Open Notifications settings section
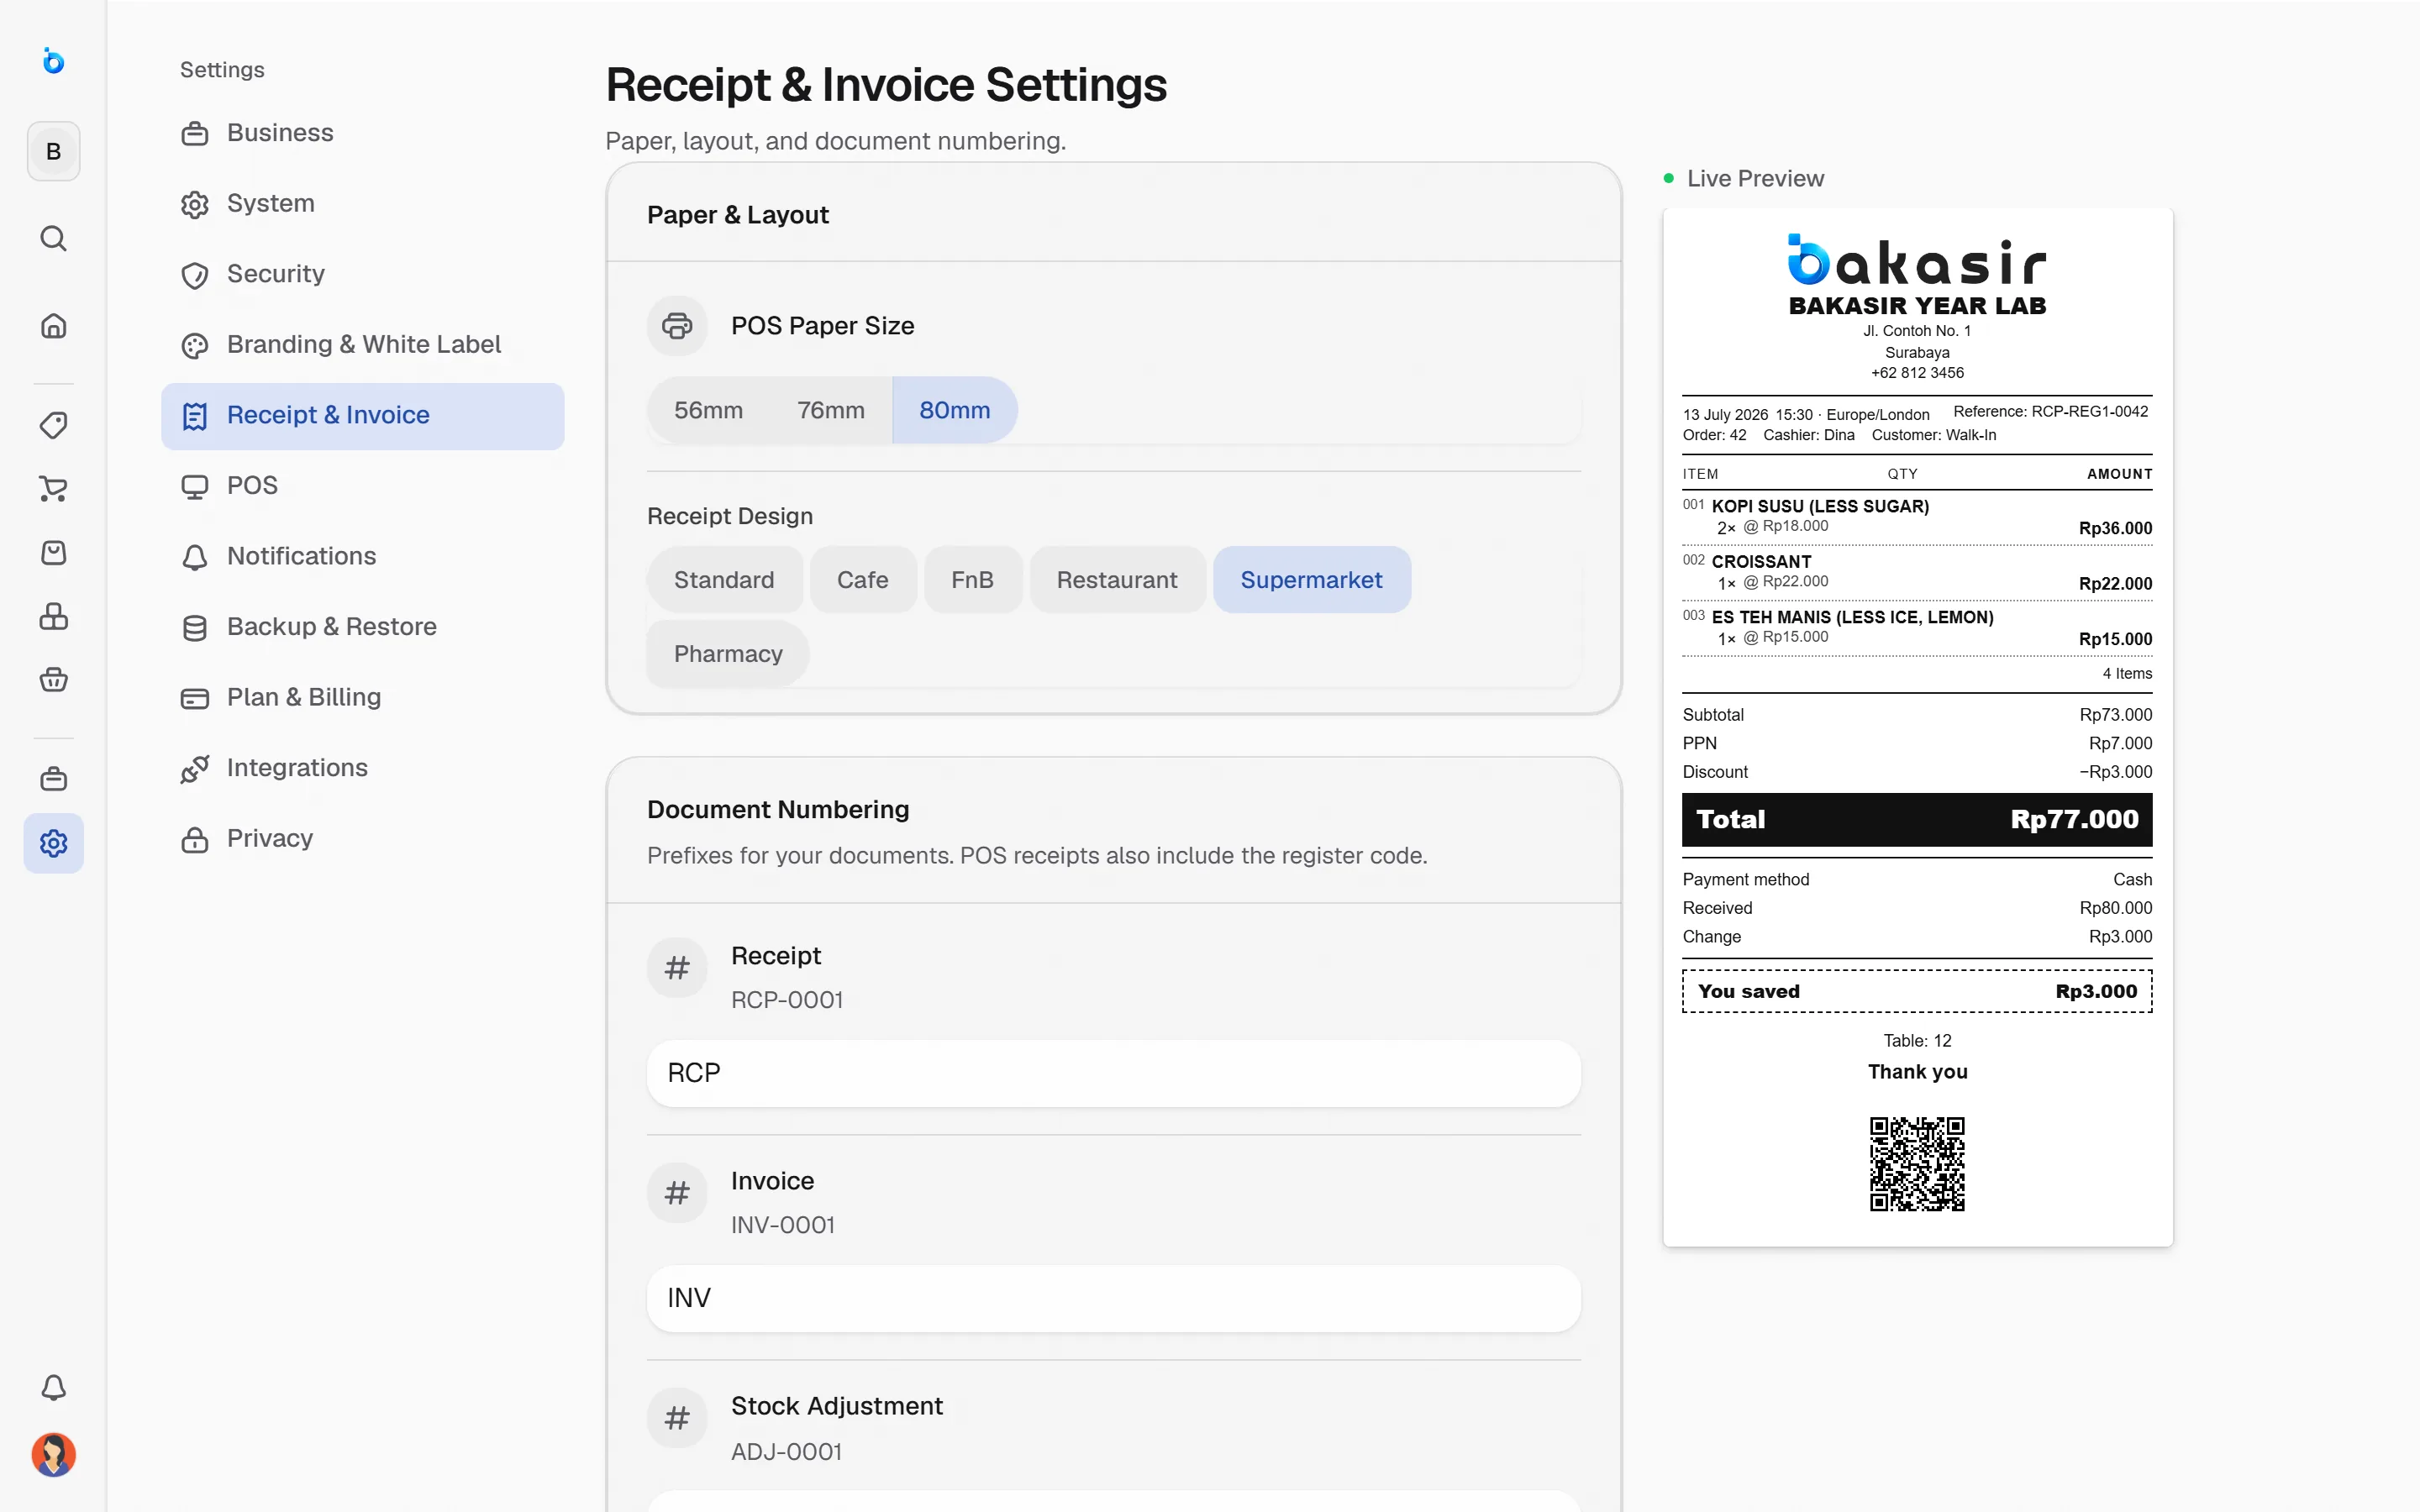Viewport: 2420px width, 1512px height. click(363, 557)
